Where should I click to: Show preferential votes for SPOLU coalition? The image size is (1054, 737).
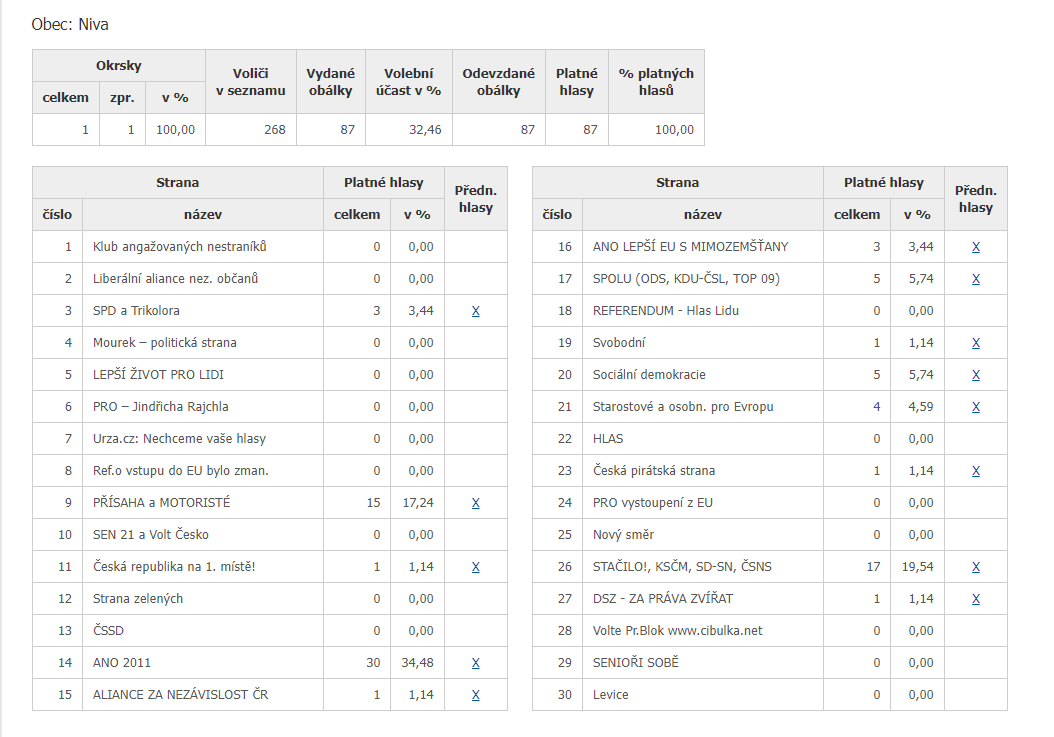976,279
